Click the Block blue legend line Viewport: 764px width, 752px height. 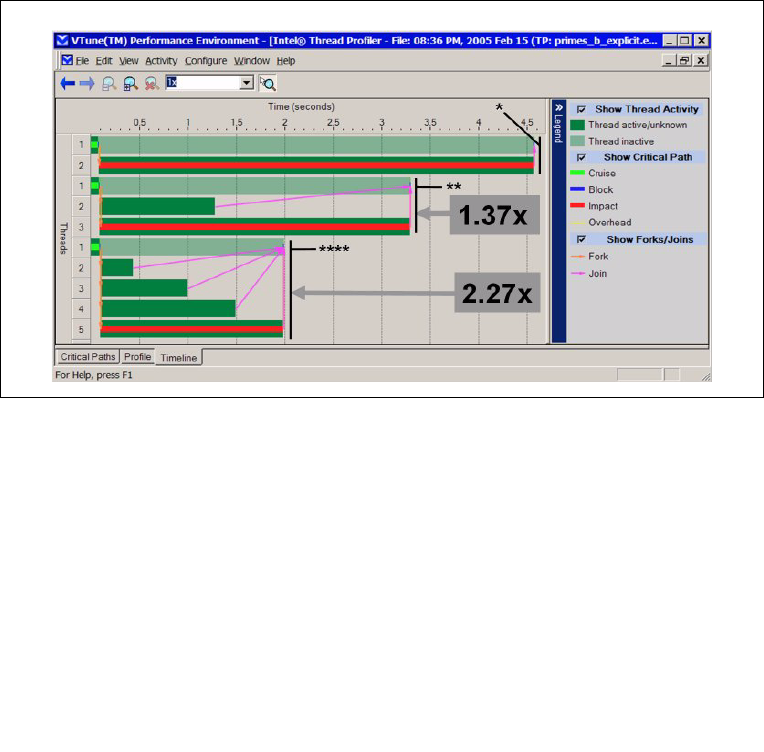click(x=577, y=189)
